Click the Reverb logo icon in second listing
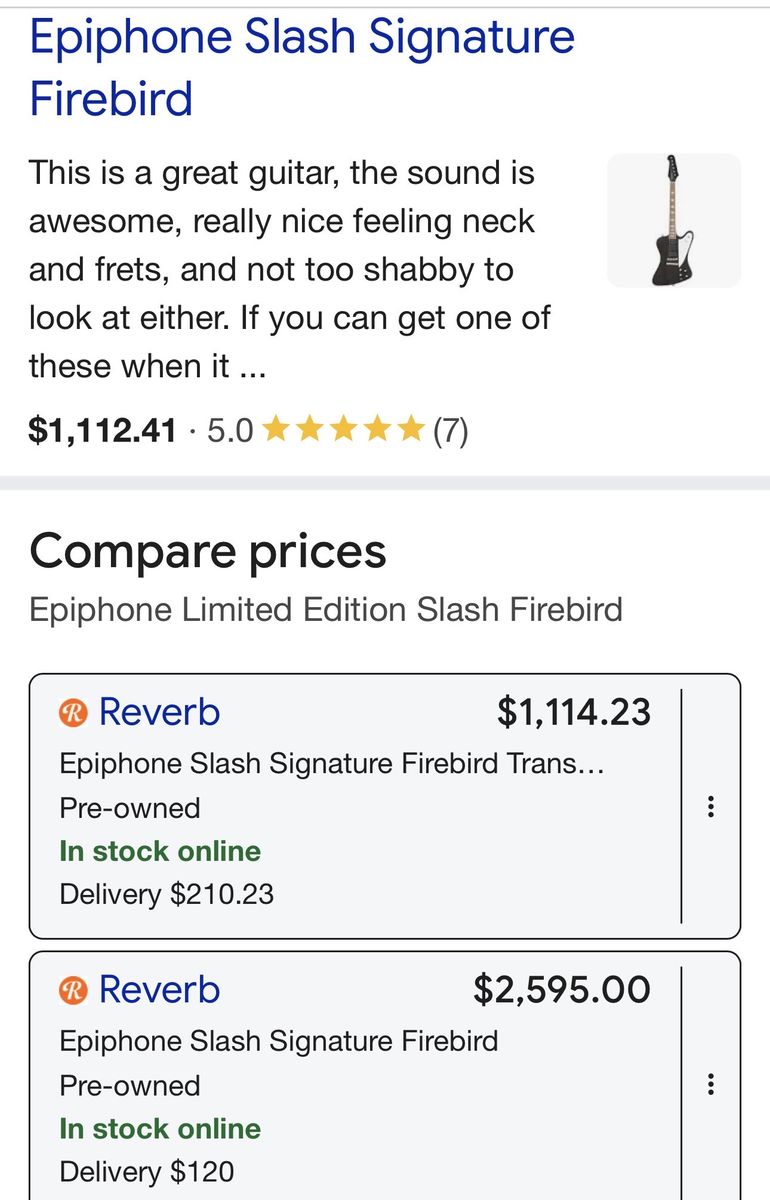Viewport: 770px width, 1200px height. [74, 990]
